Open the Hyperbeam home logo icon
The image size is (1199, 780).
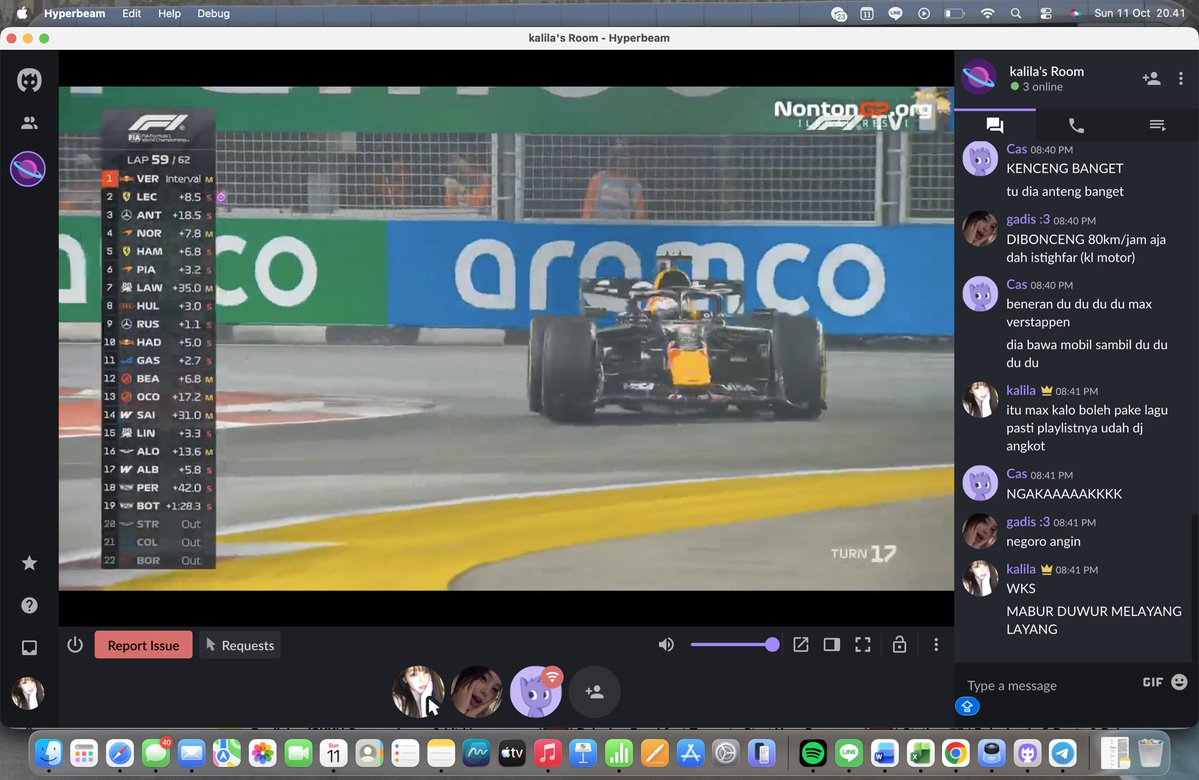tap(29, 80)
